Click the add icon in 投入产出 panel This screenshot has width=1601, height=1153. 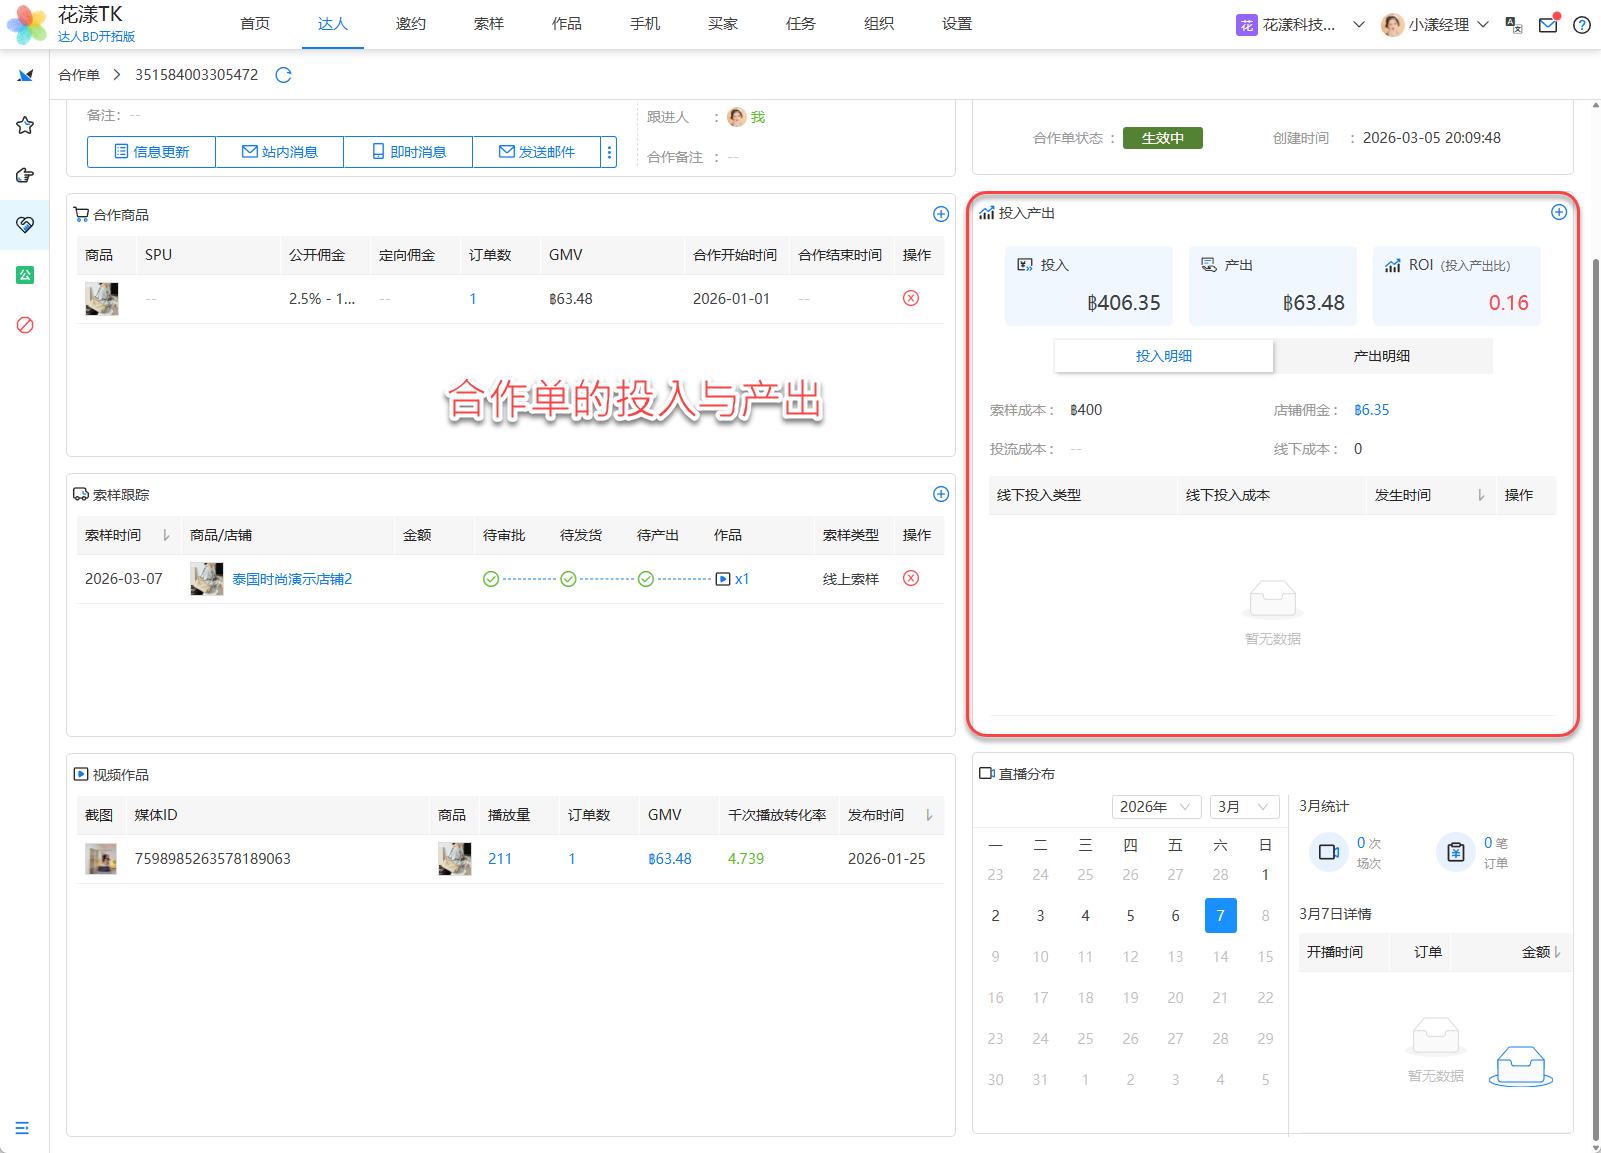pos(1558,212)
